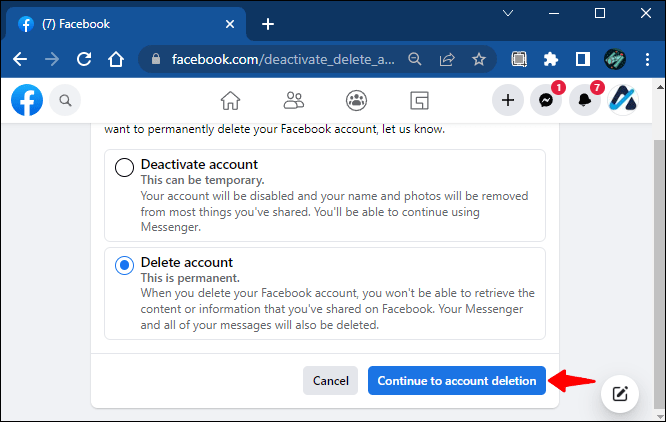Bookmark this page with star icon
Screen dimensions: 666x422
point(479,59)
